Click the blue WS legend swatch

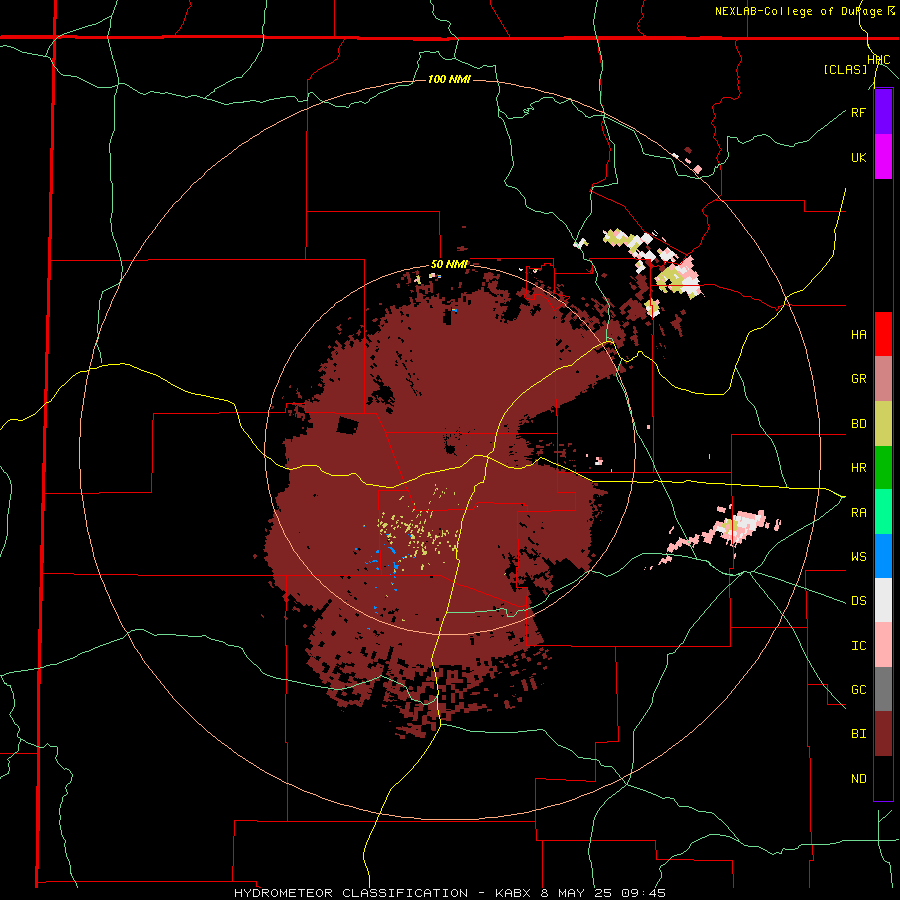[x=883, y=556]
